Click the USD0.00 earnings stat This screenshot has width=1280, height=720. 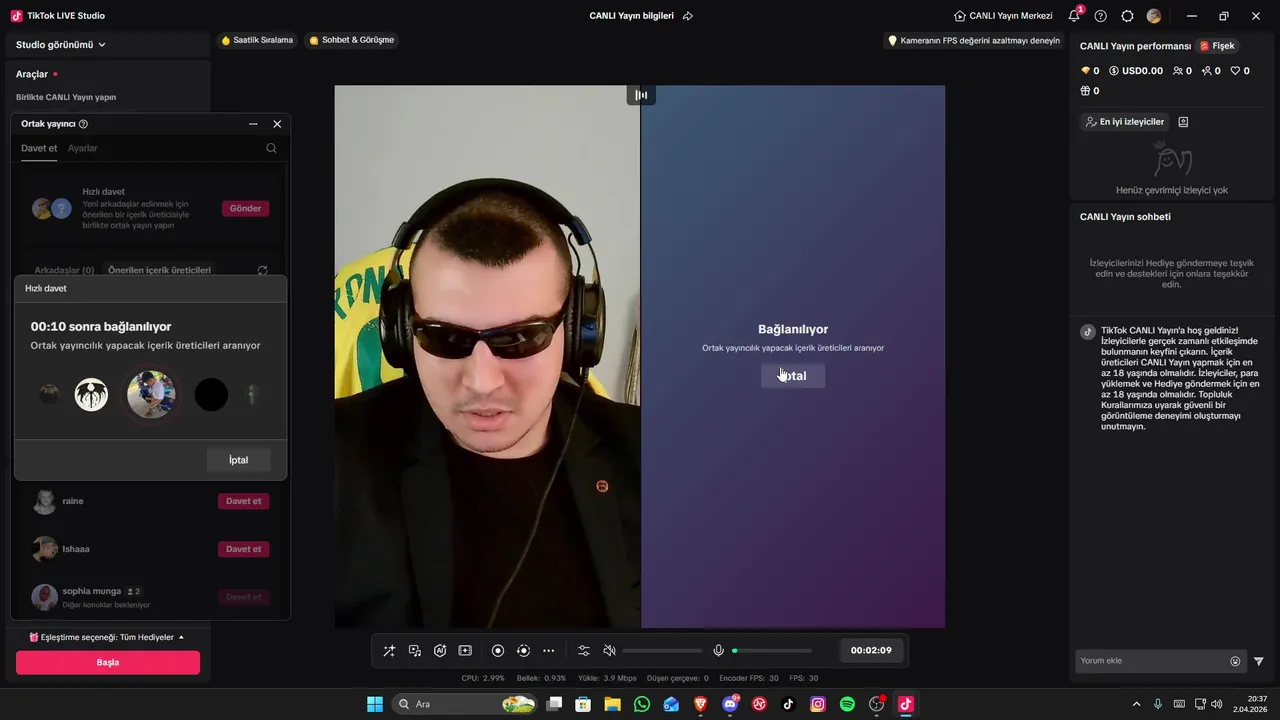pos(1136,71)
